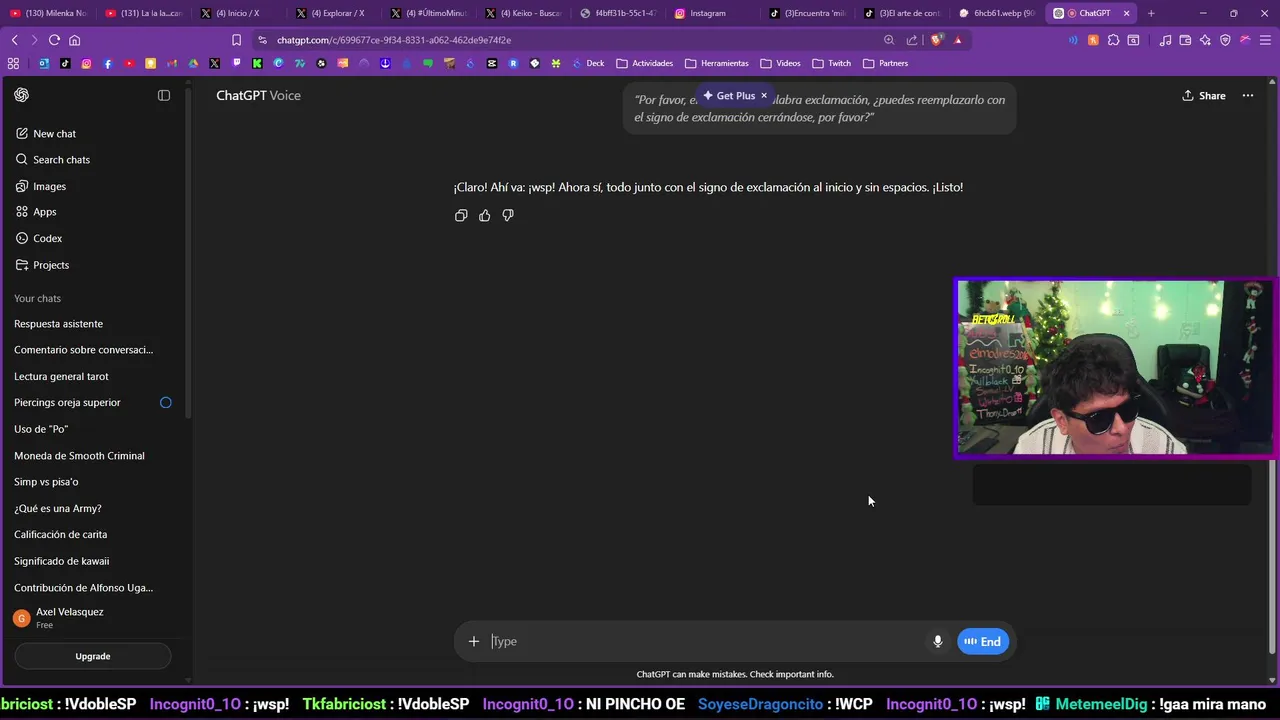
Task: Bookmark this page with the bookmark icon
Action: pos(236,40)
